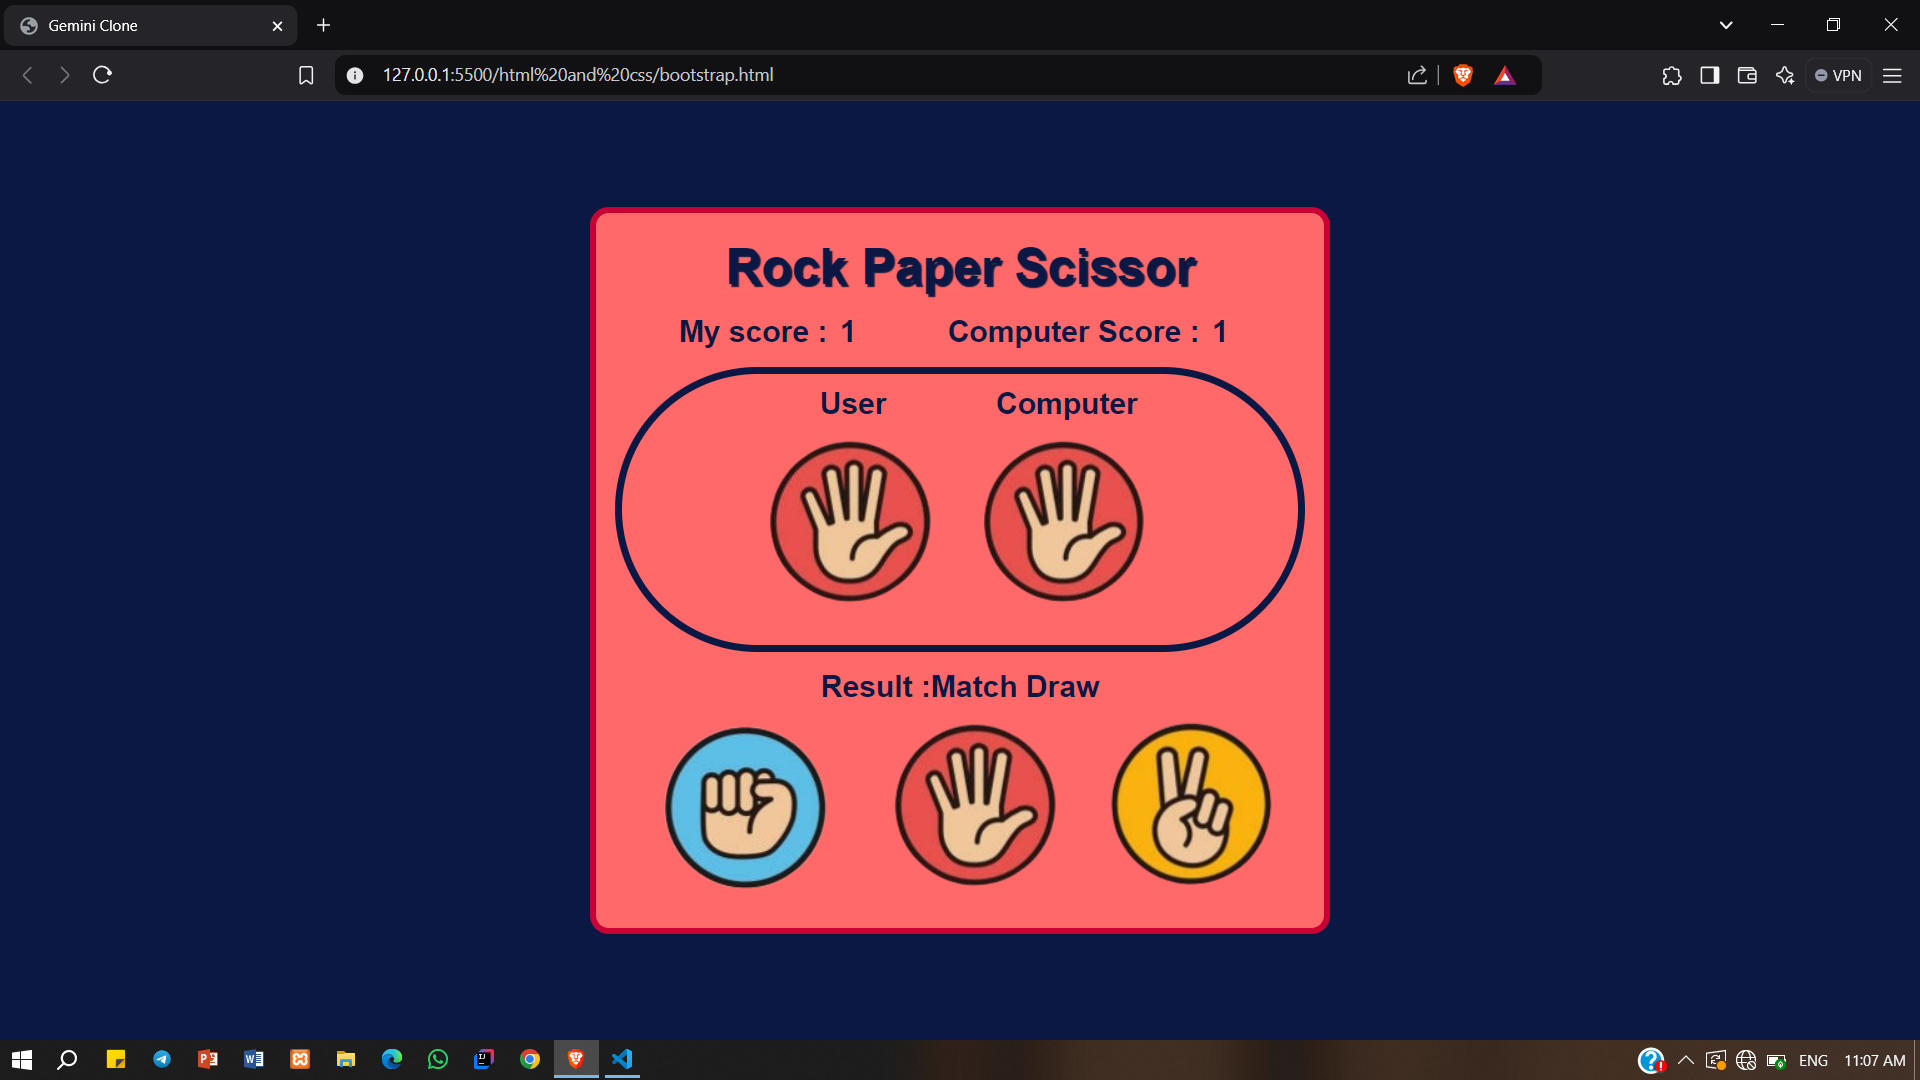Toggle the browser sidebar panel
Image resolution: width=1920 pixels, height=1080 pixels.
[1710, 75]
